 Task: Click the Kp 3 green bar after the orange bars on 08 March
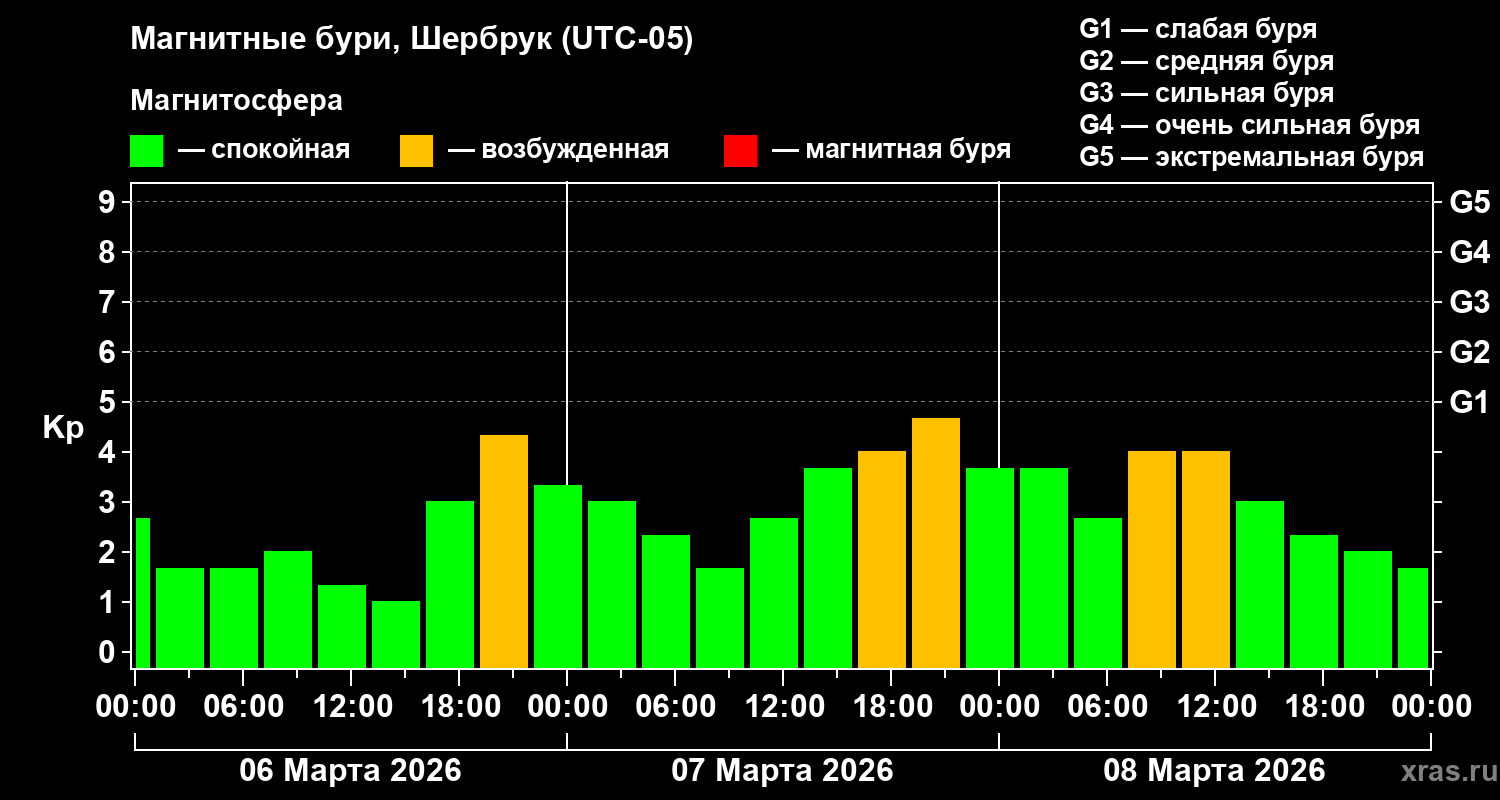1260,584
